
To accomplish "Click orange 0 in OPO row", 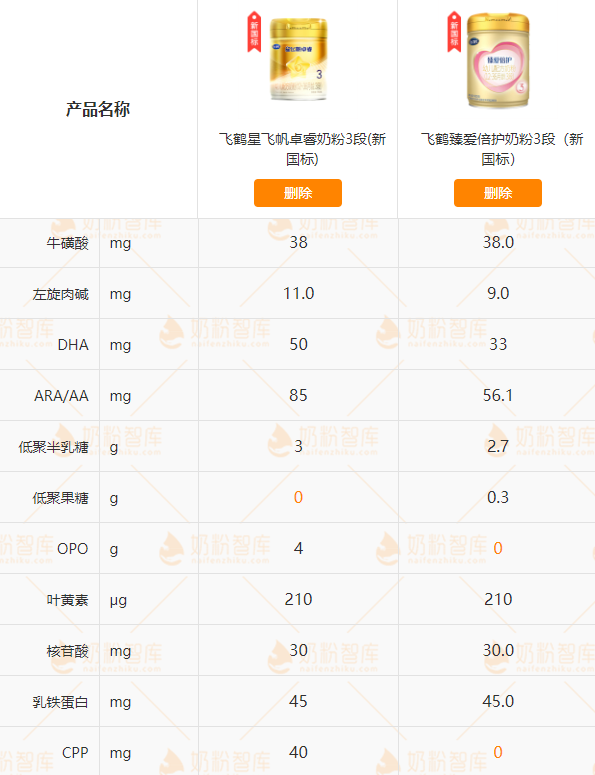I will [498, 548].
